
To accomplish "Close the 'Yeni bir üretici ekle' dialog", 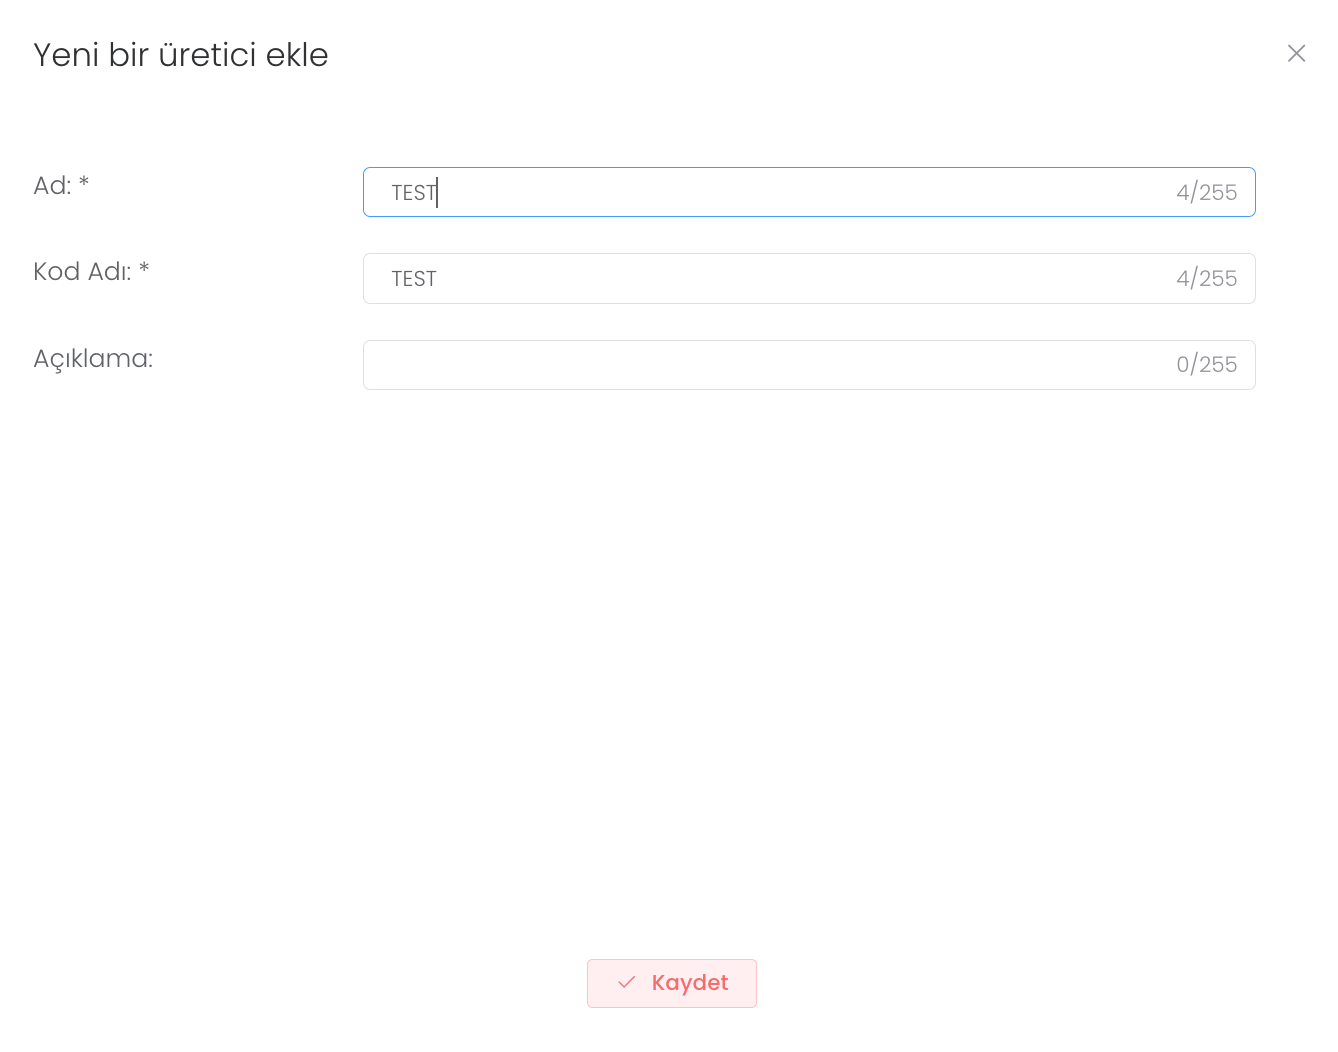I will tap(1296, 53).
